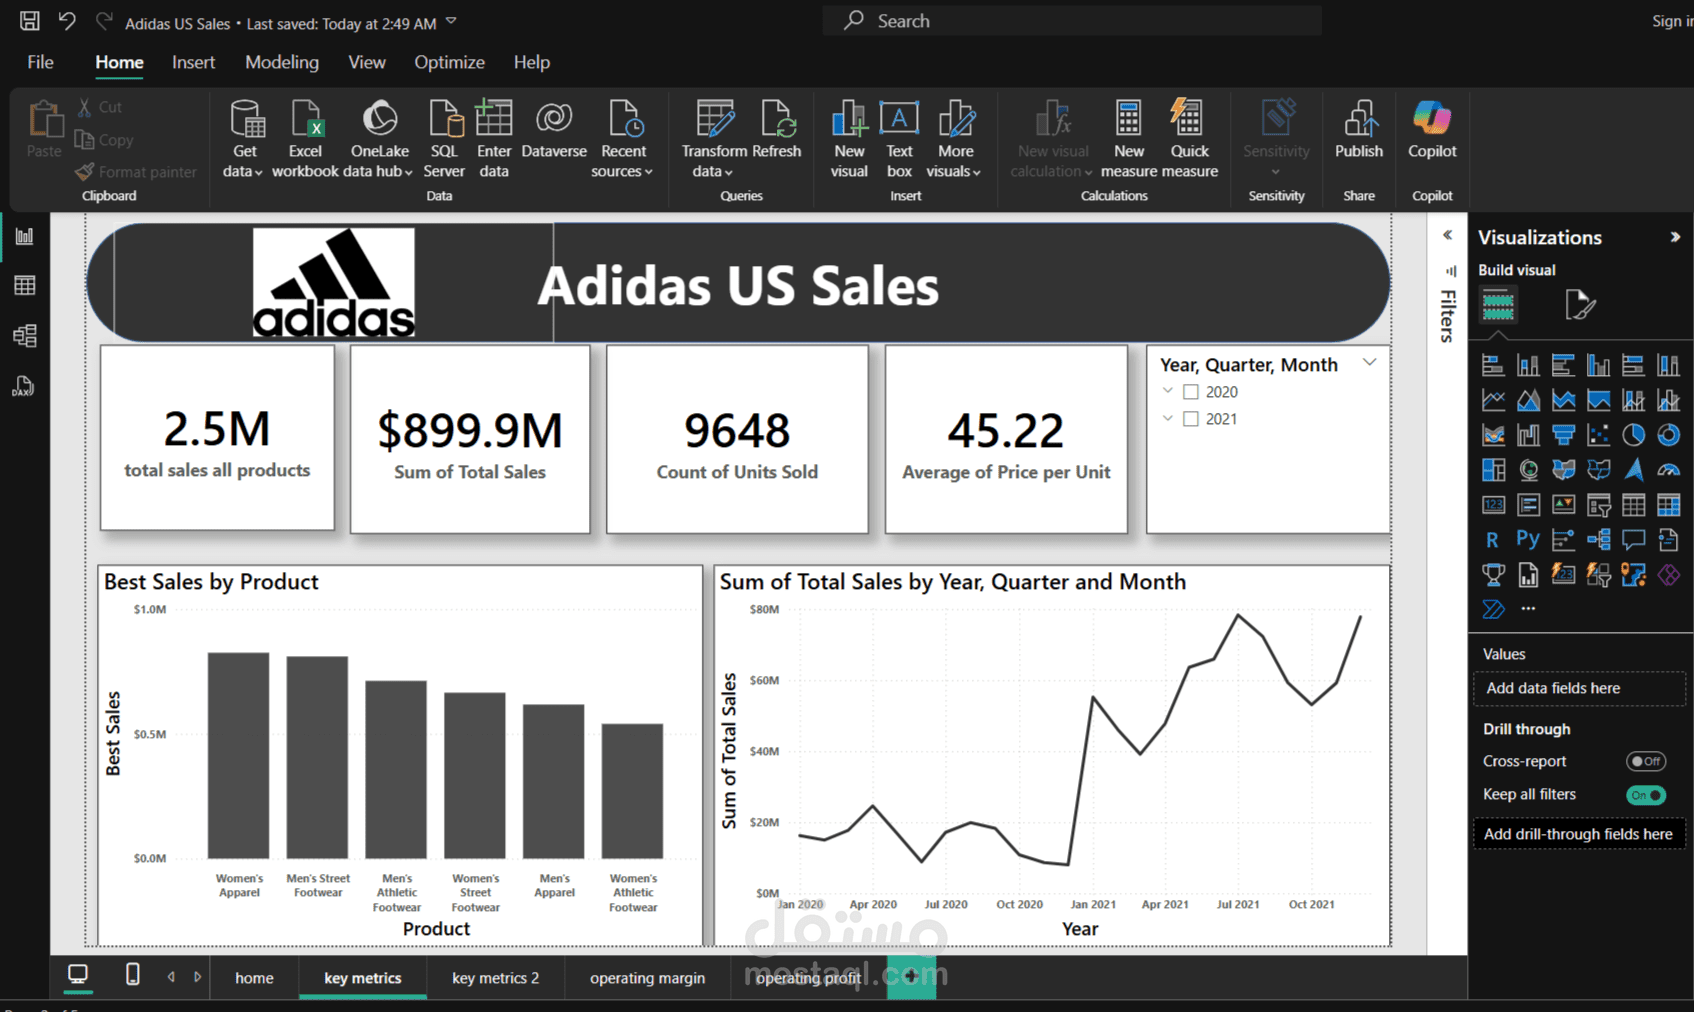
Task: Switch to mobile layout view
Action: point(132,974)
